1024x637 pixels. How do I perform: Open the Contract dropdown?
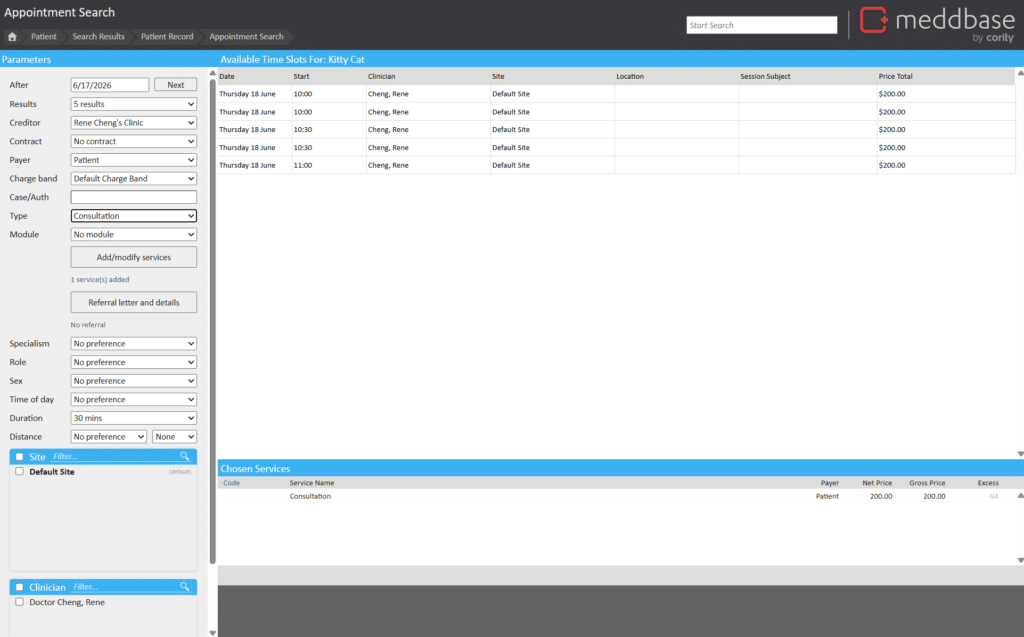click(x=133, y=141)
